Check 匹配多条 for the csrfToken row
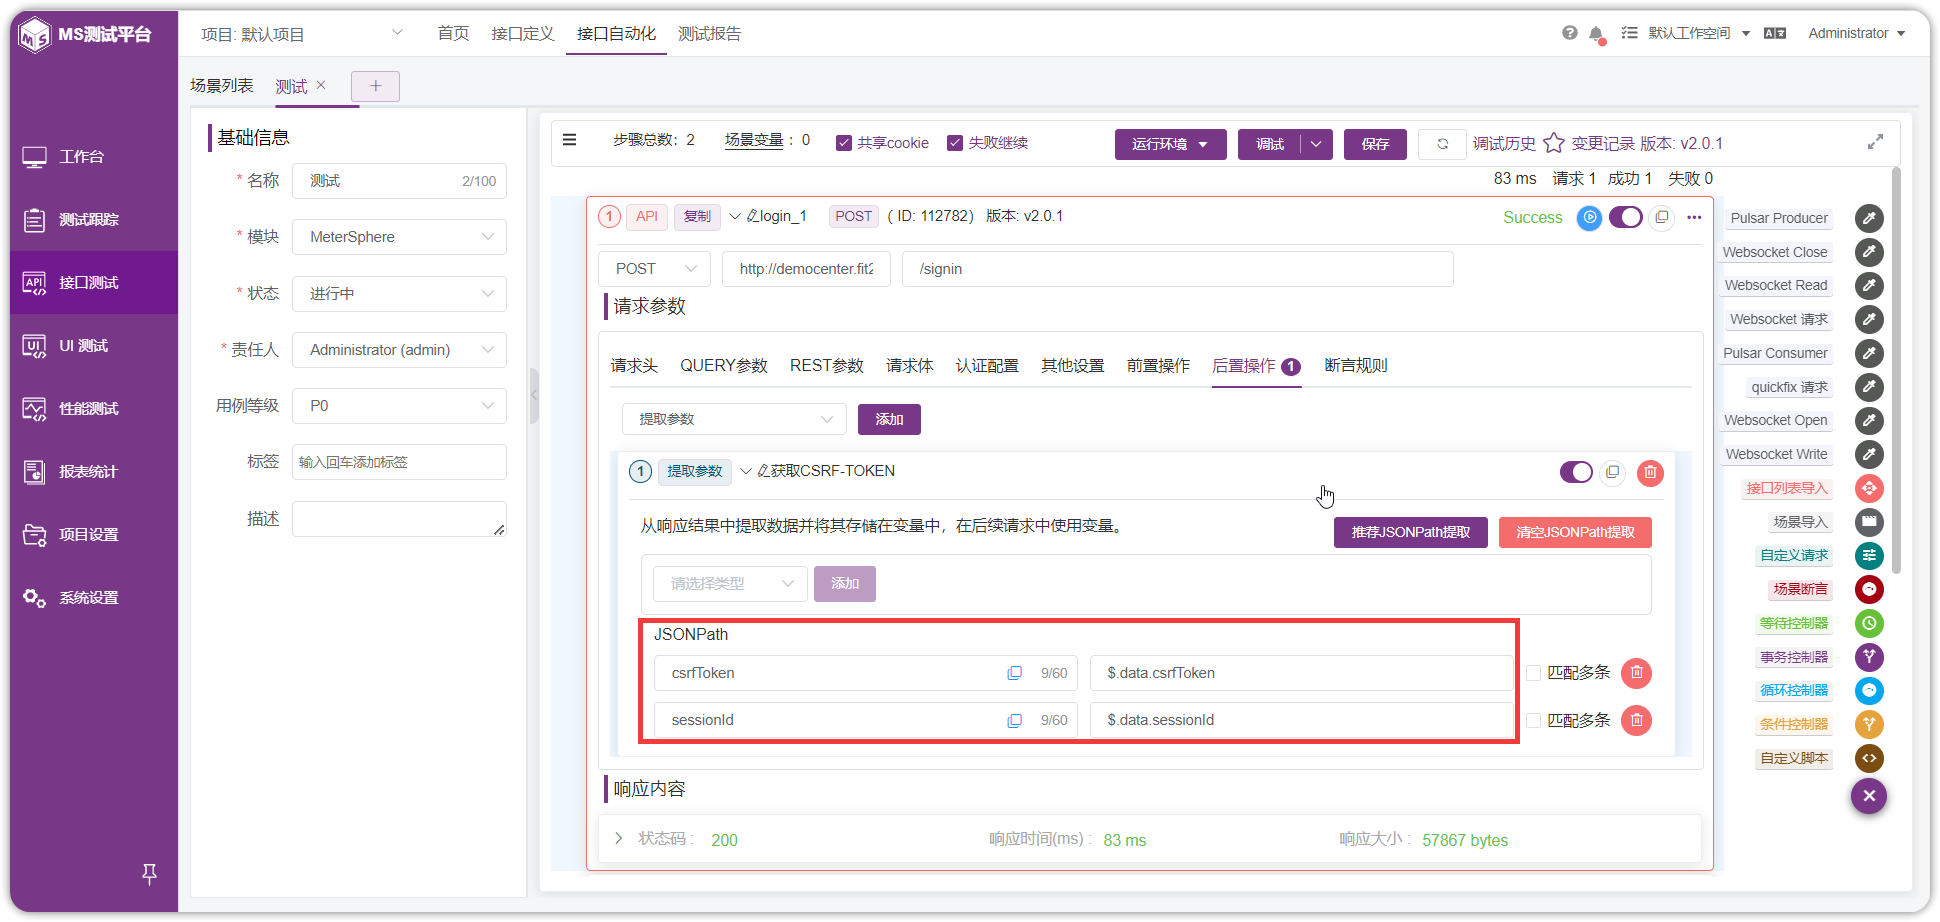The height and width of the screenshot is (922, 1940). click(x=1533, y=673)
